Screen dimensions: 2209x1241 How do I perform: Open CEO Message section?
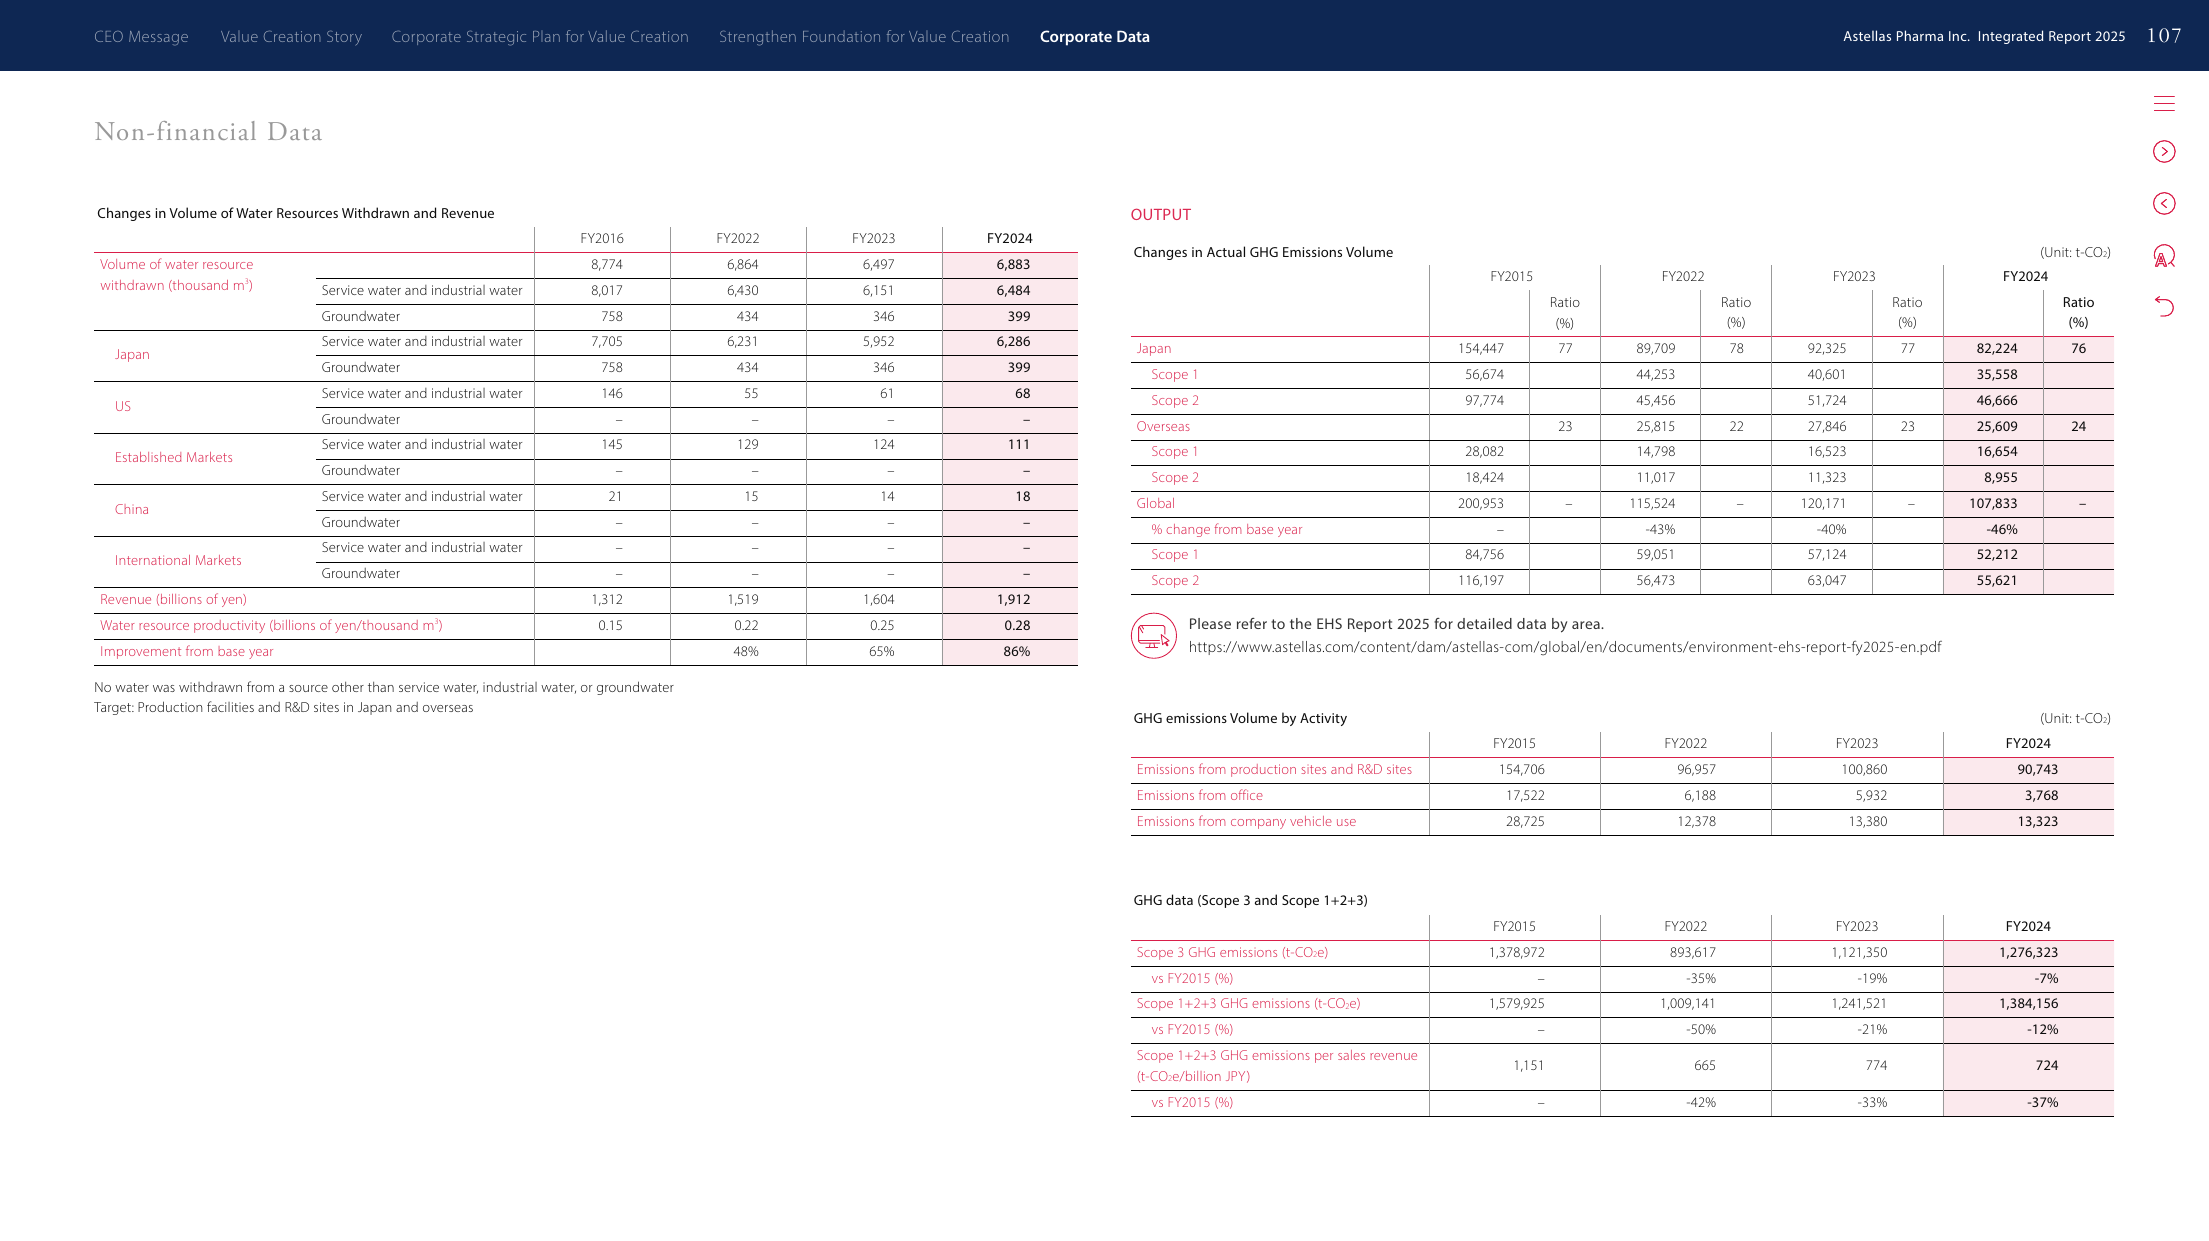pos(141,36)
